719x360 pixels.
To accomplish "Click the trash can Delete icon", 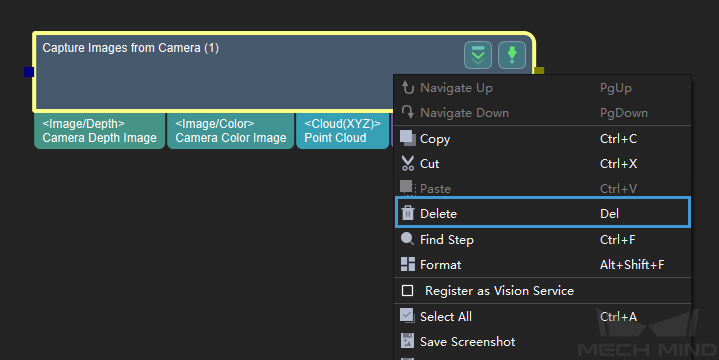I will (x=408, y=213).
